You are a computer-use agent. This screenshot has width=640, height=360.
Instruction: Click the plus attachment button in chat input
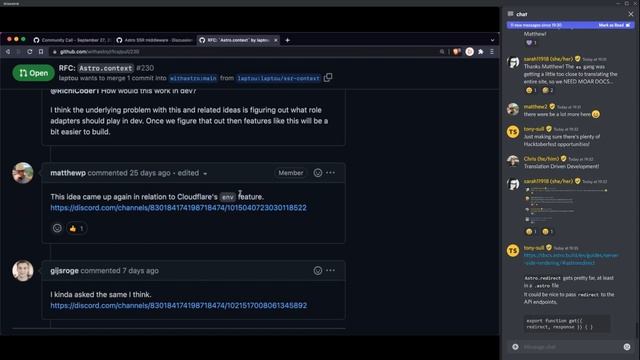coord(515,347)
